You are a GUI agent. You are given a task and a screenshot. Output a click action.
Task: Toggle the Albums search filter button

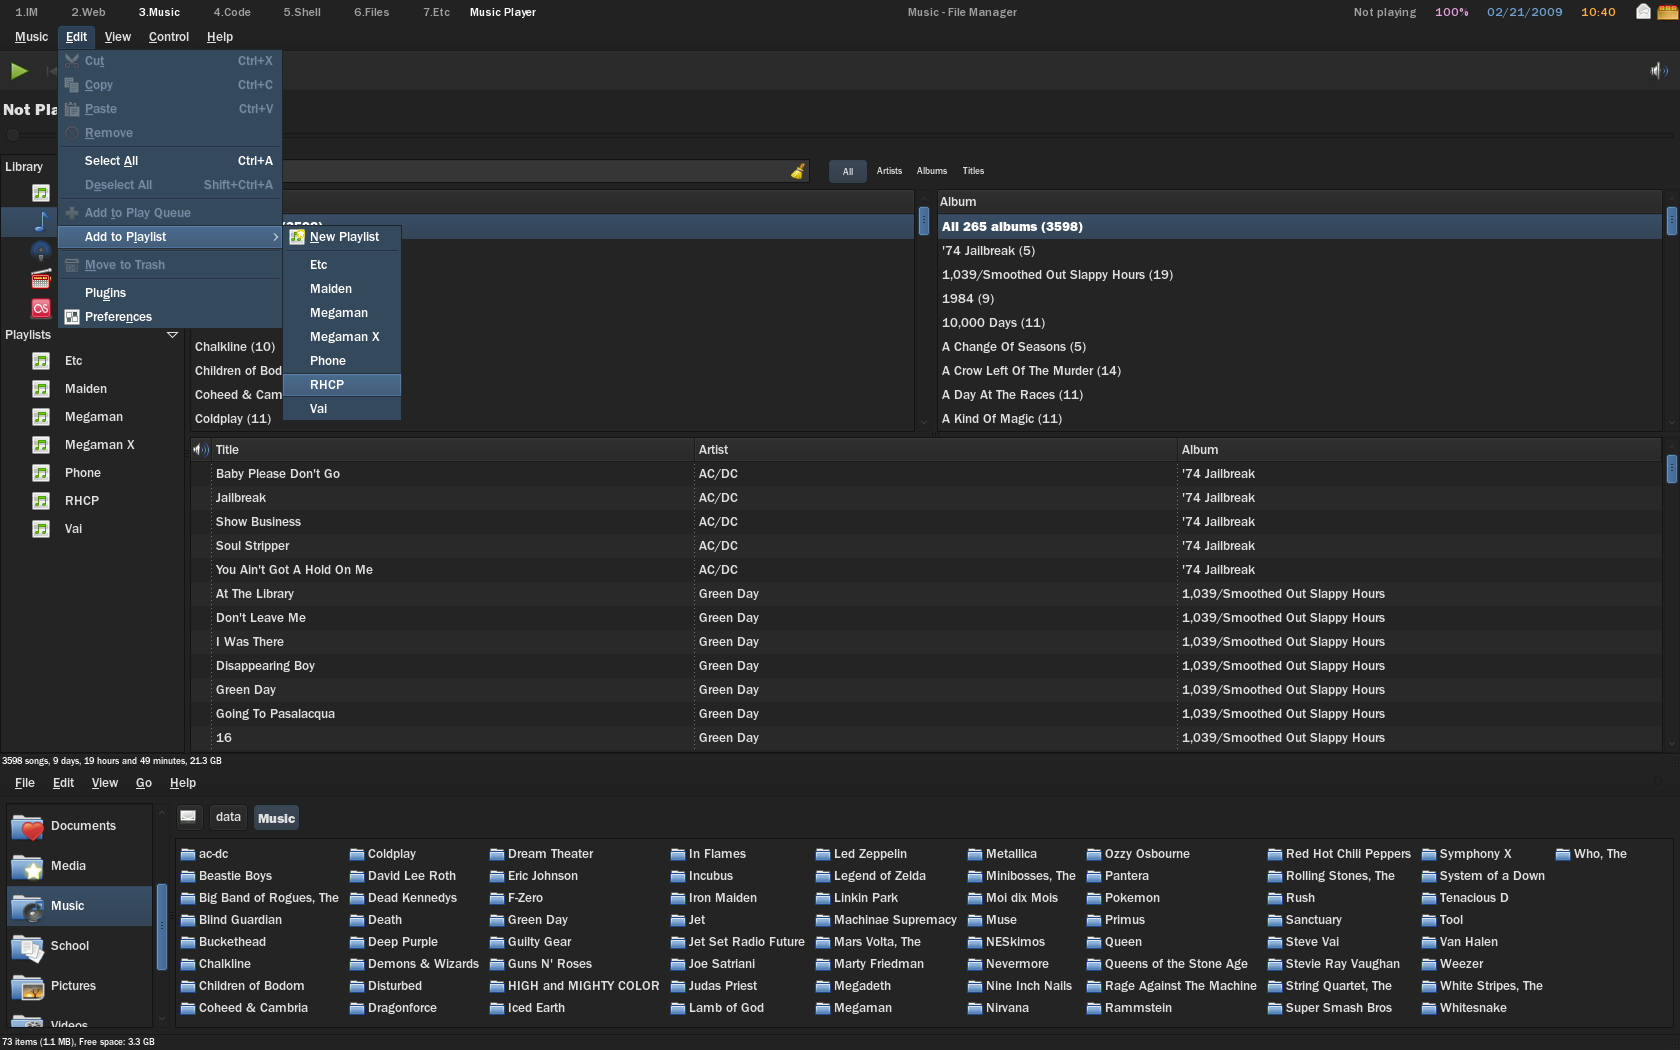pyautogui.click(x=932, y=171)
